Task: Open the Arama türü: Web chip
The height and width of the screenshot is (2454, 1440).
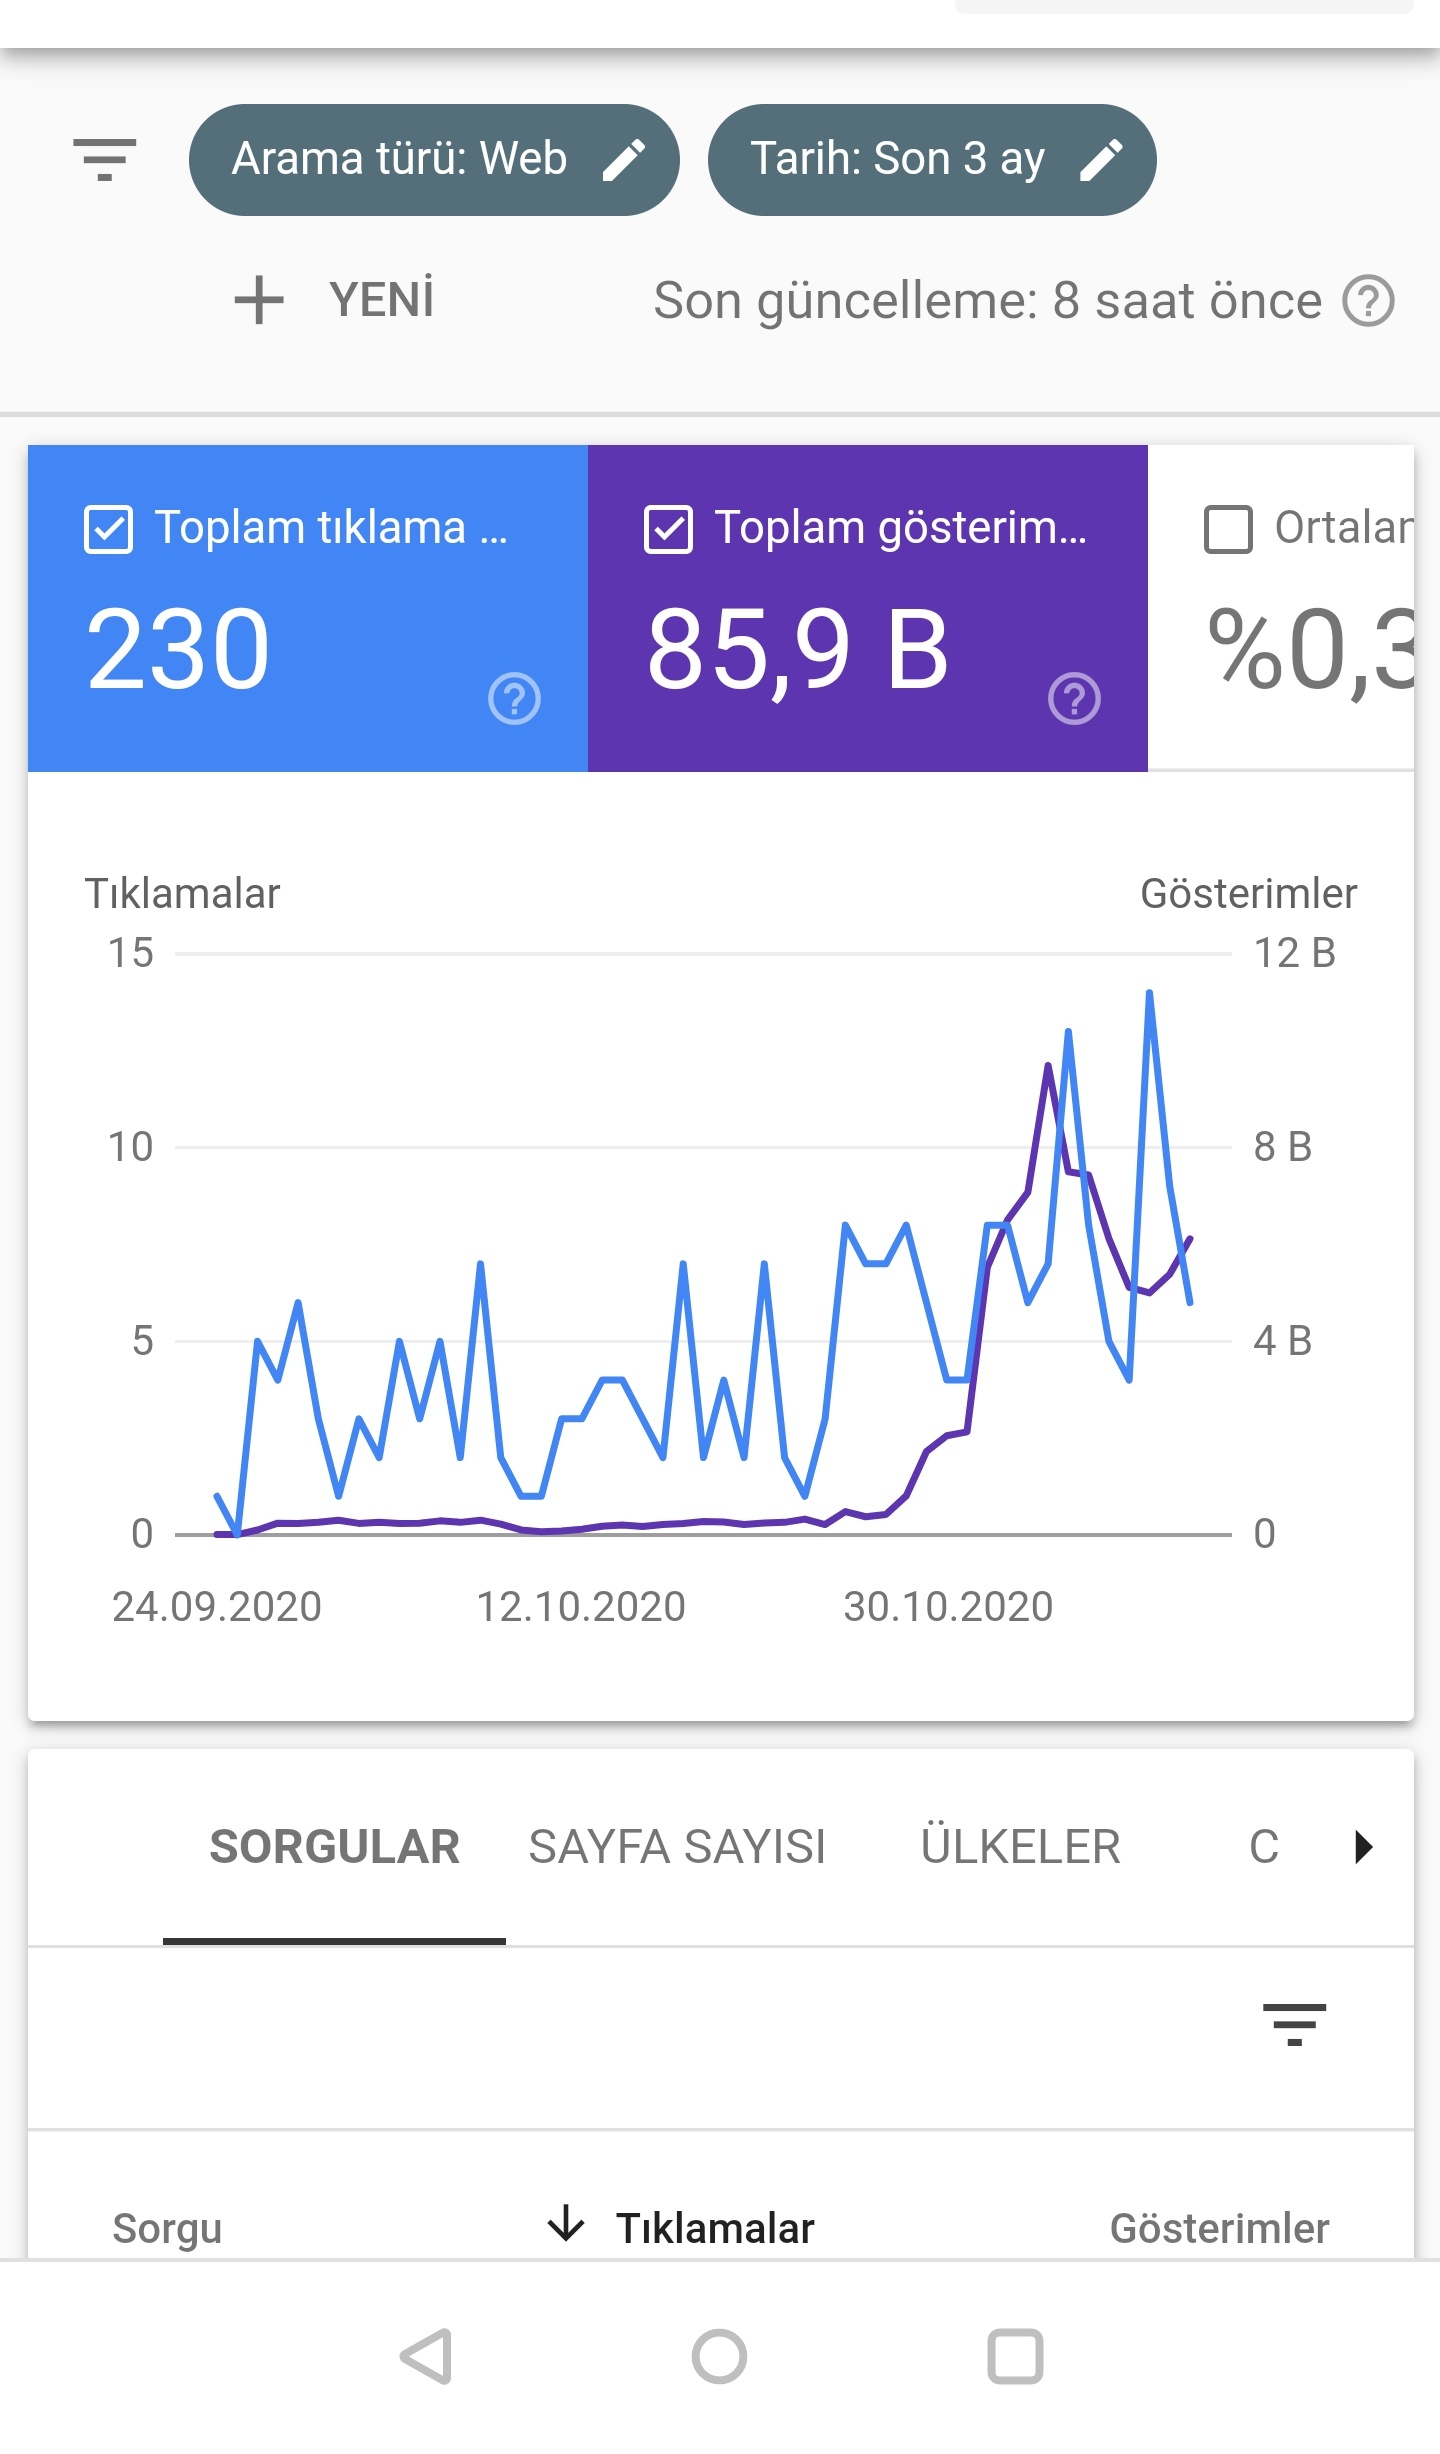Action: click(434, 160)
